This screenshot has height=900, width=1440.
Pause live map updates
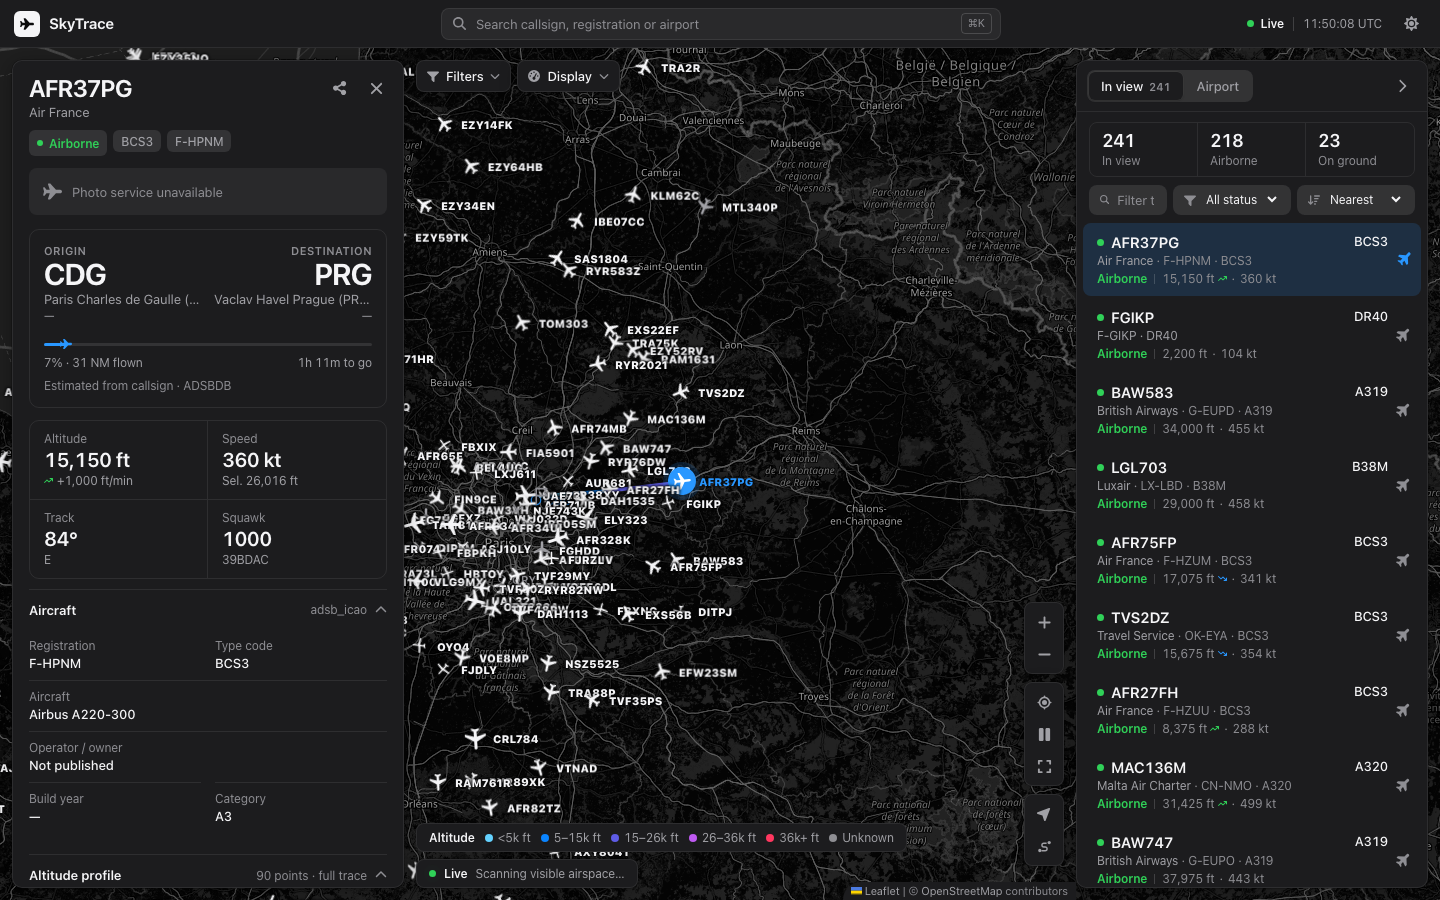[1044, 735]
